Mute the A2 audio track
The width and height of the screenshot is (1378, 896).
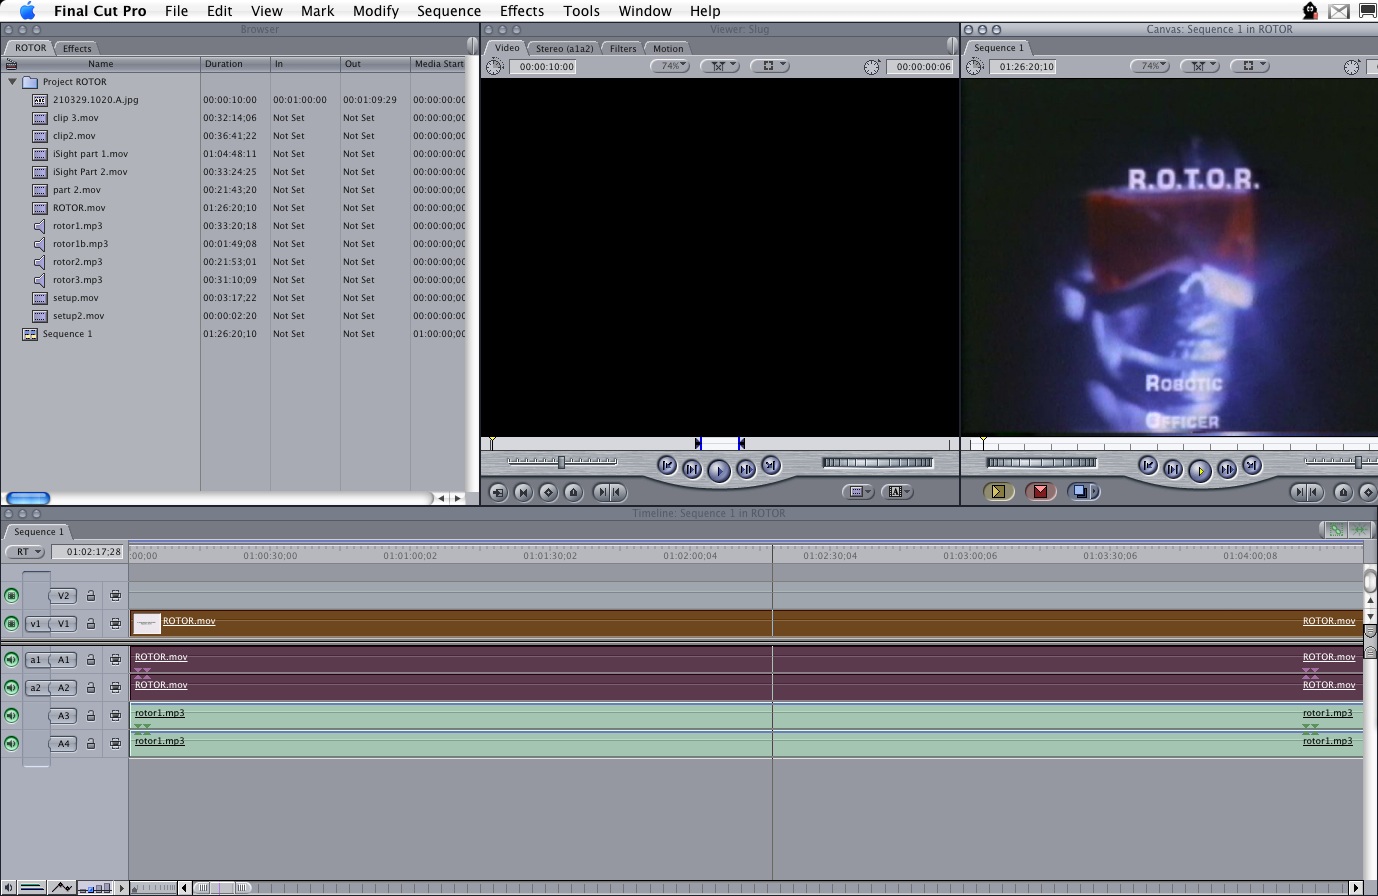(x=11, y=688)
